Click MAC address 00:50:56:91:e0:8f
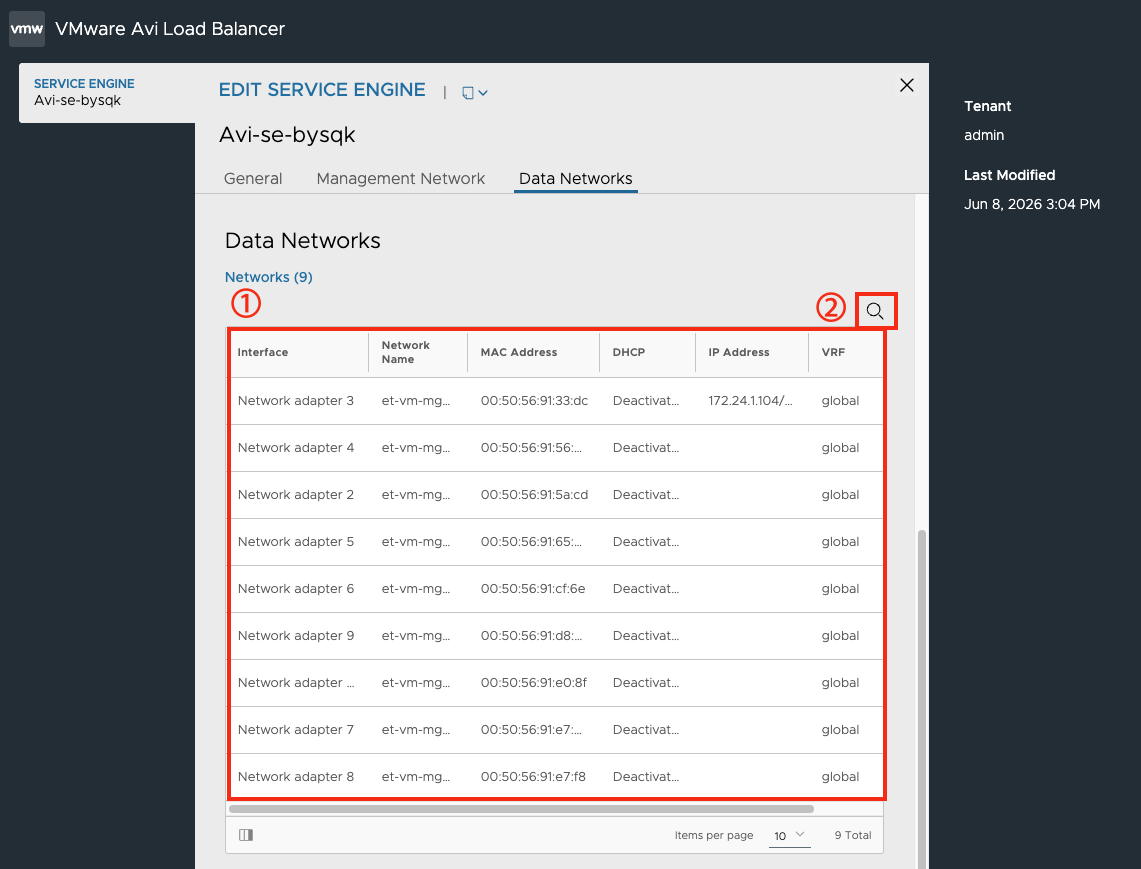 (x=533, y=683)
